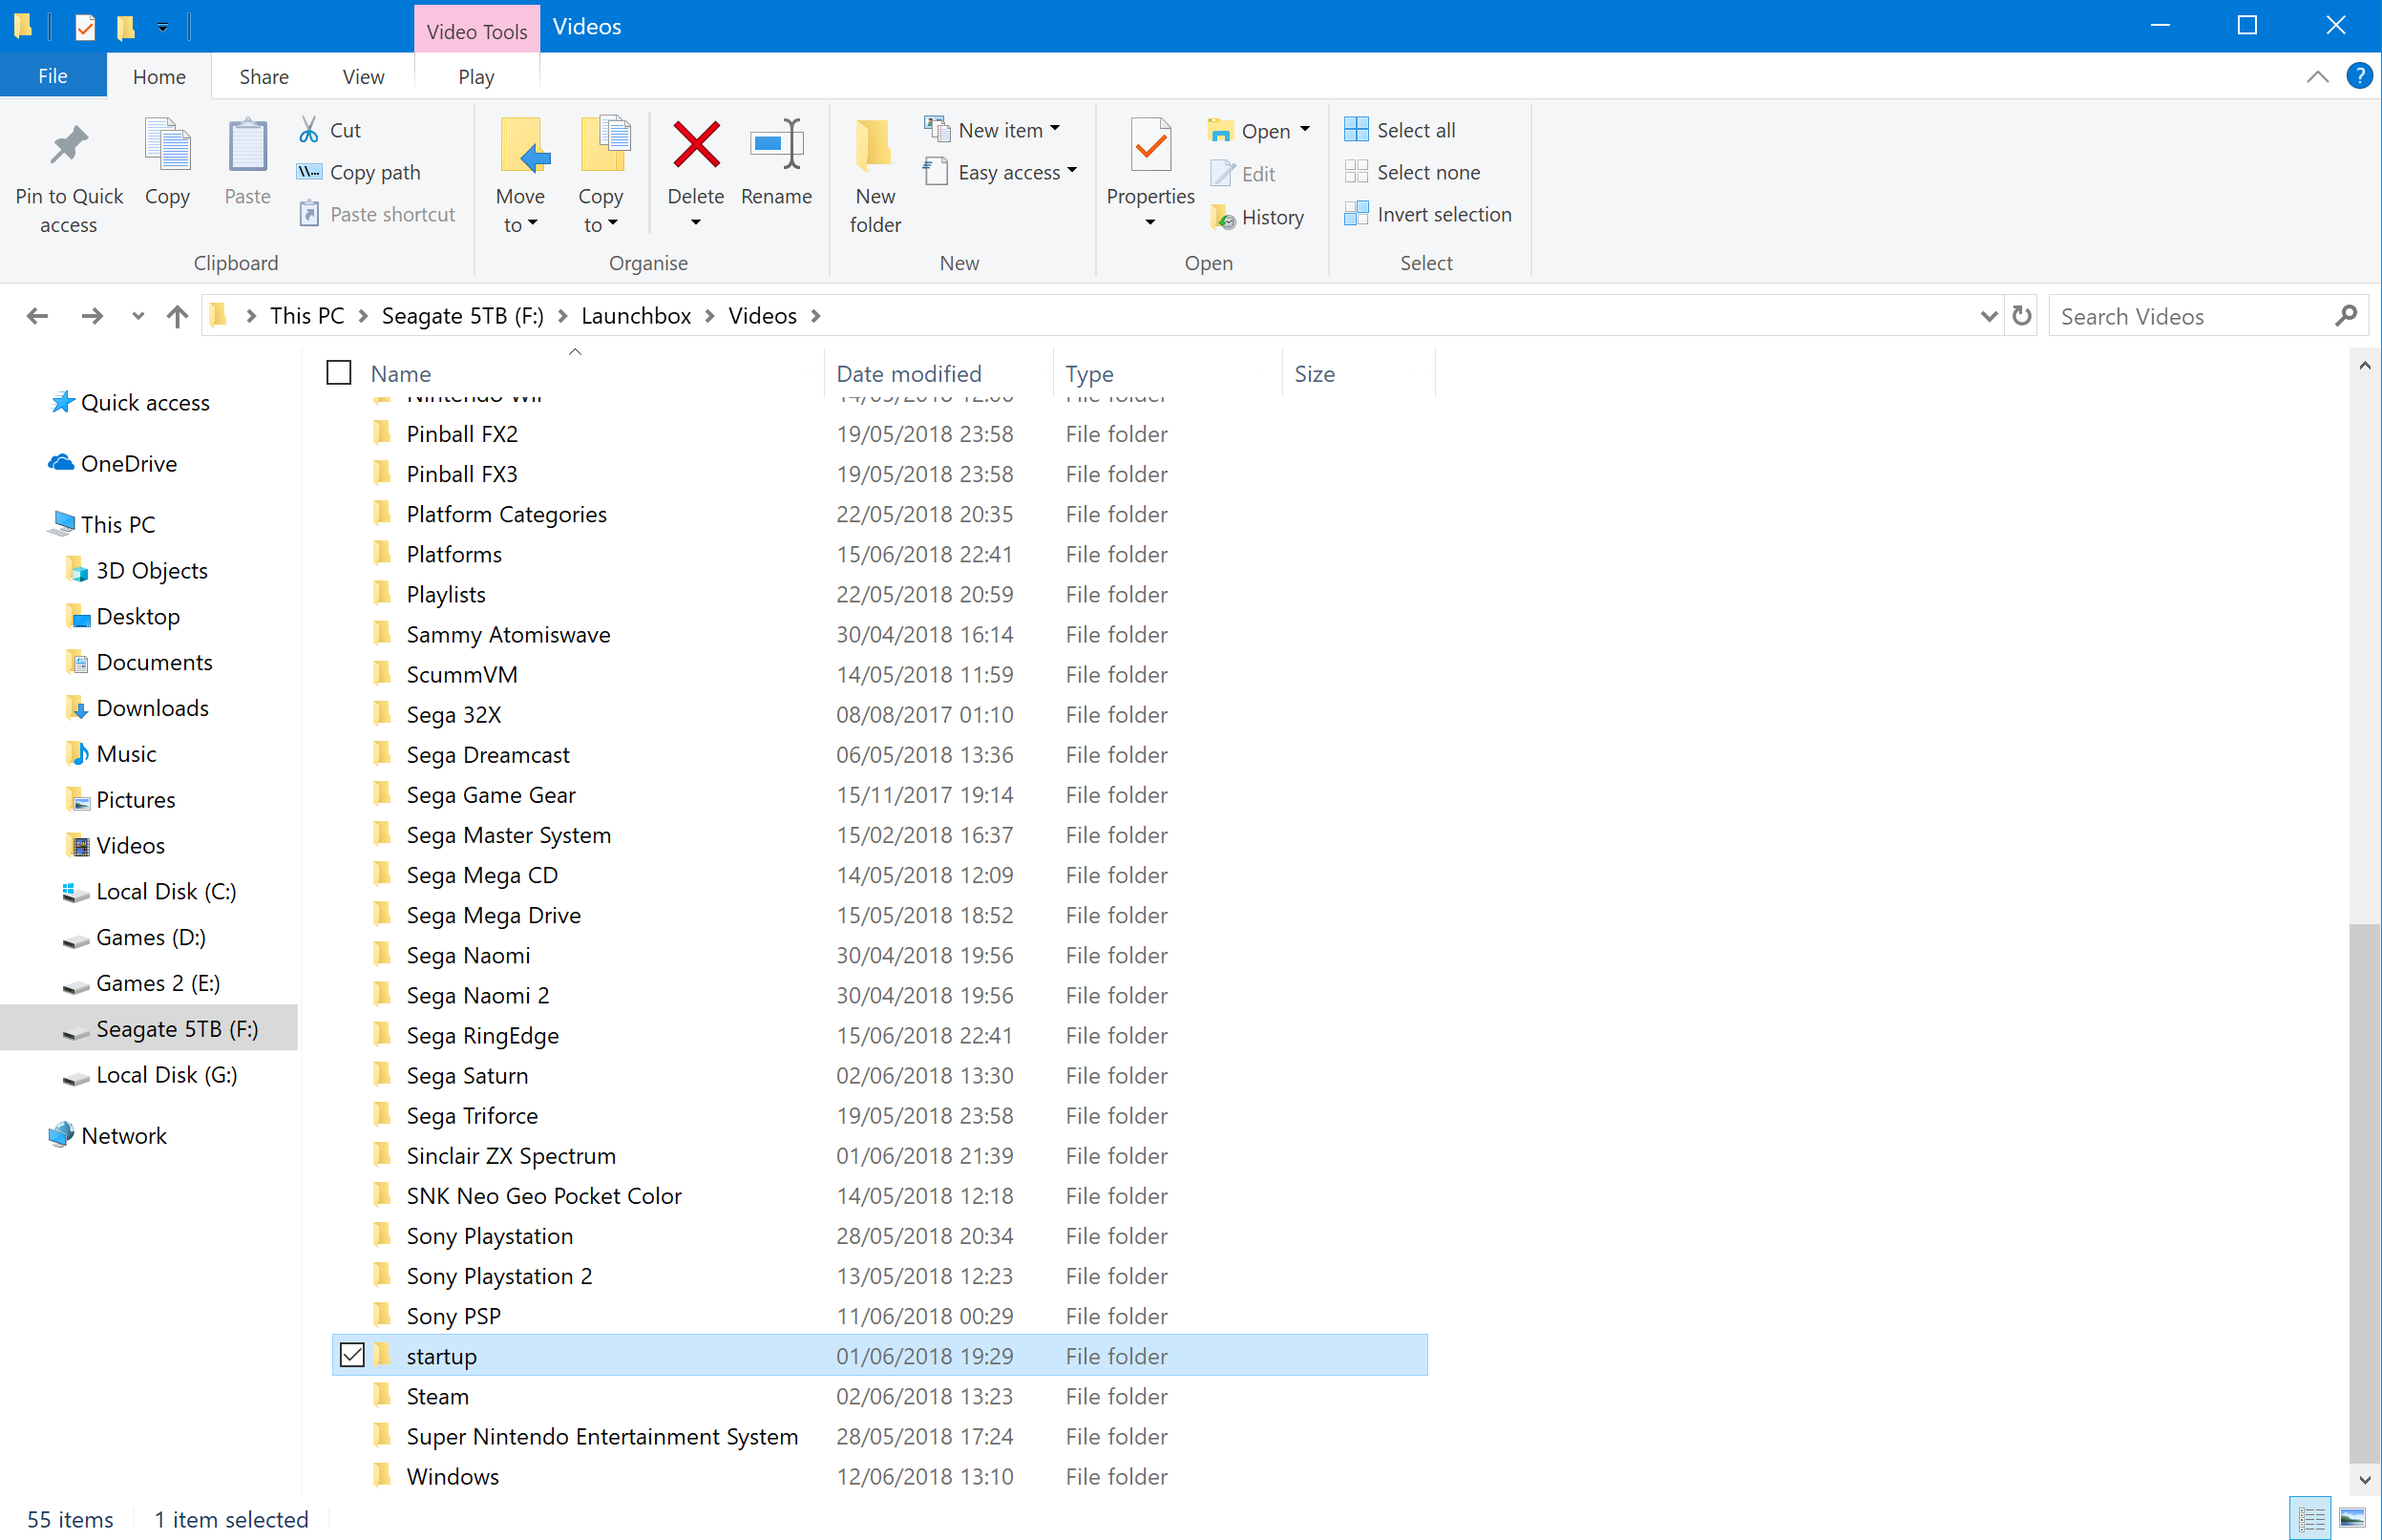
Task: Click the Edit ribbon command
Action: 1243,174
